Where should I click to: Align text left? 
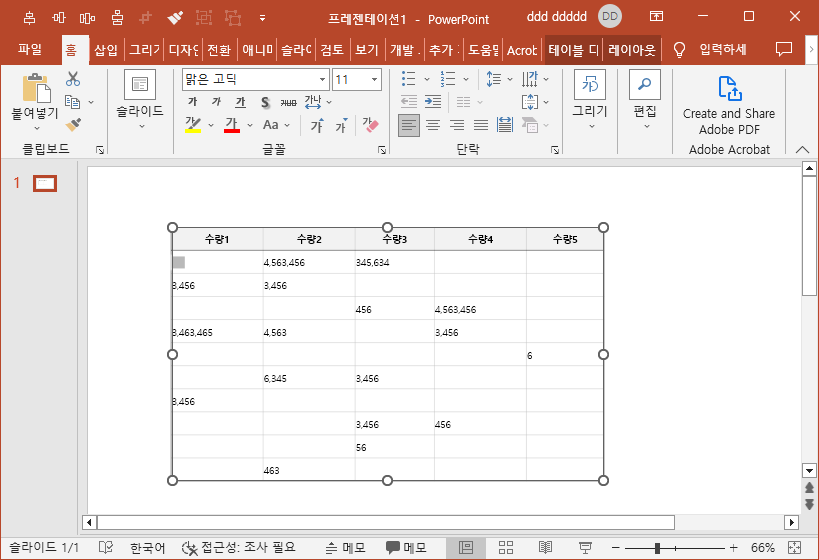click(409, 125)
